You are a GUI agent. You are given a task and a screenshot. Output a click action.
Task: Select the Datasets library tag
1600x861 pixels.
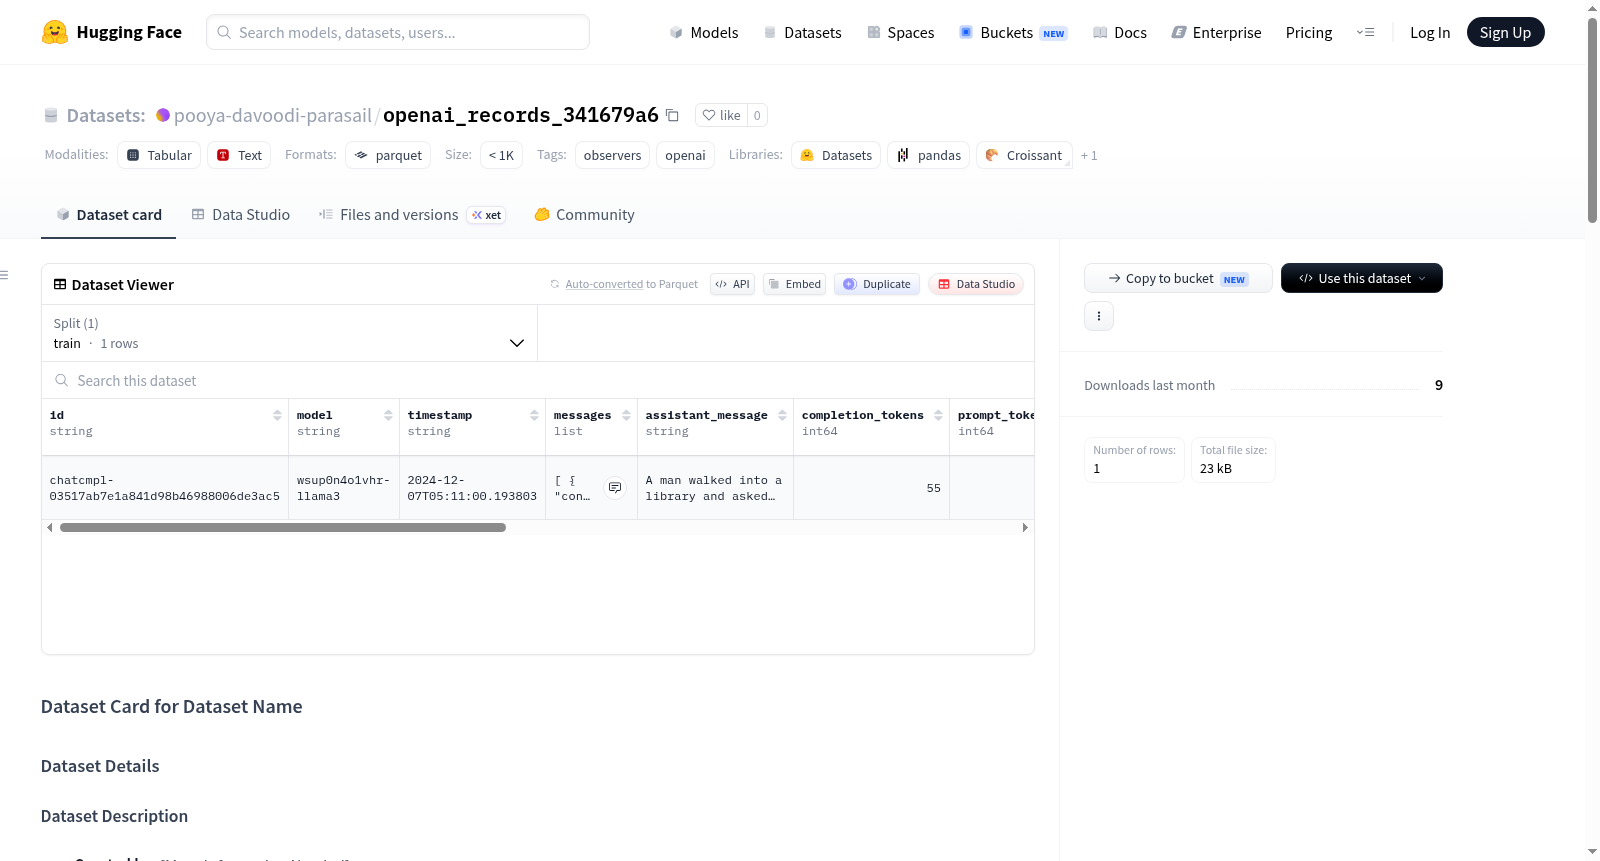pos(836,155)
